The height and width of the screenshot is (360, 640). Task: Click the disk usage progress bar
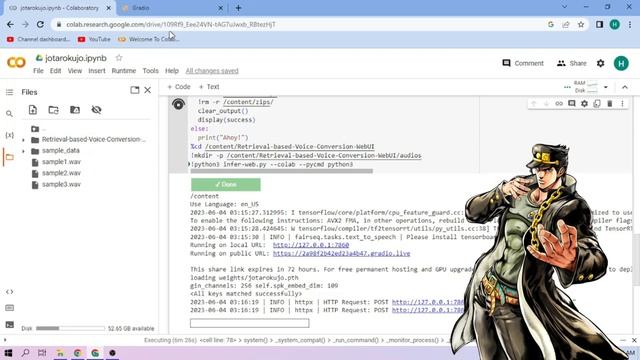tap(70, 328)
